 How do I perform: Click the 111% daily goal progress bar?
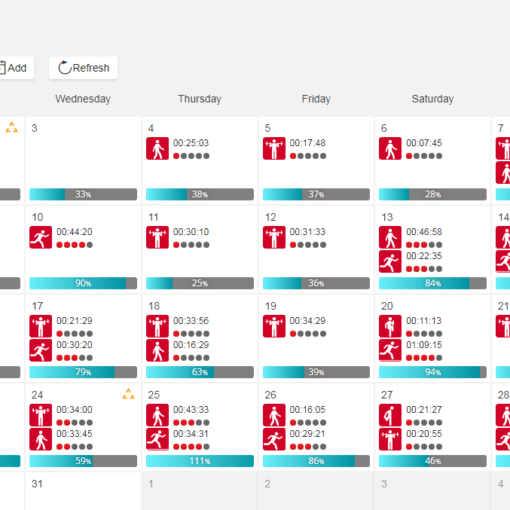point(200,461)
